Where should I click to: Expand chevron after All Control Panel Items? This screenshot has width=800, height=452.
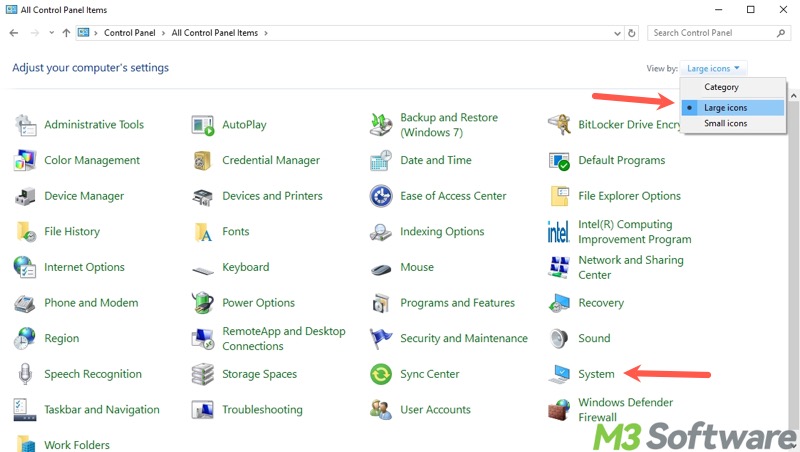pos(266,33)
